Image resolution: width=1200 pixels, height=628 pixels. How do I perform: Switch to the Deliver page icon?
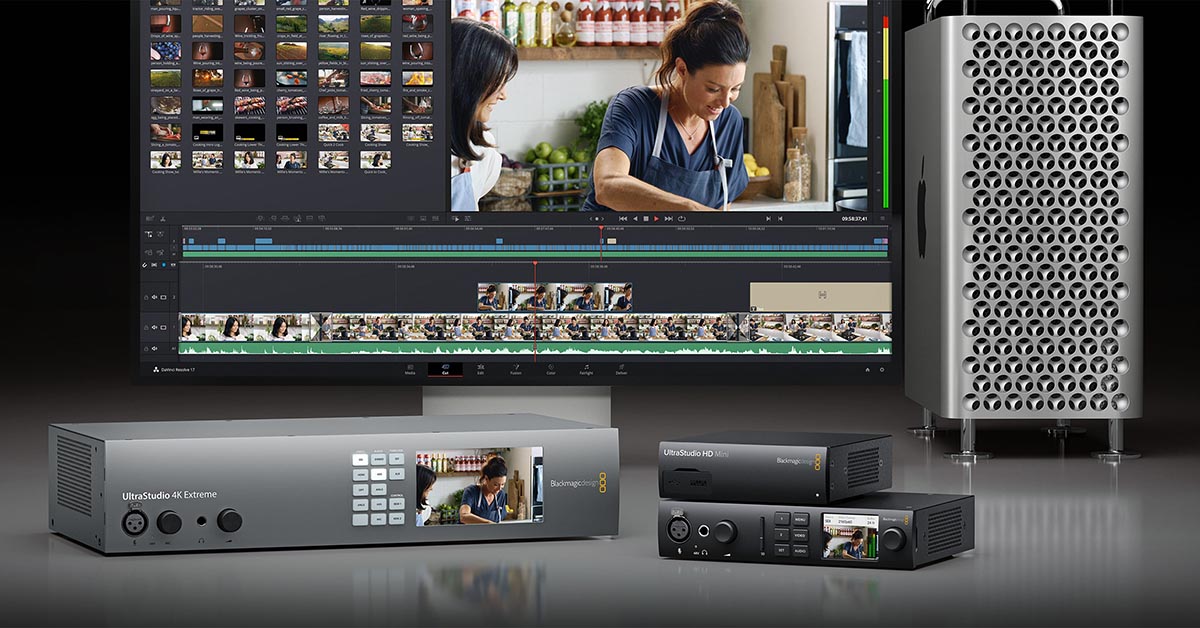coord(622,372)
